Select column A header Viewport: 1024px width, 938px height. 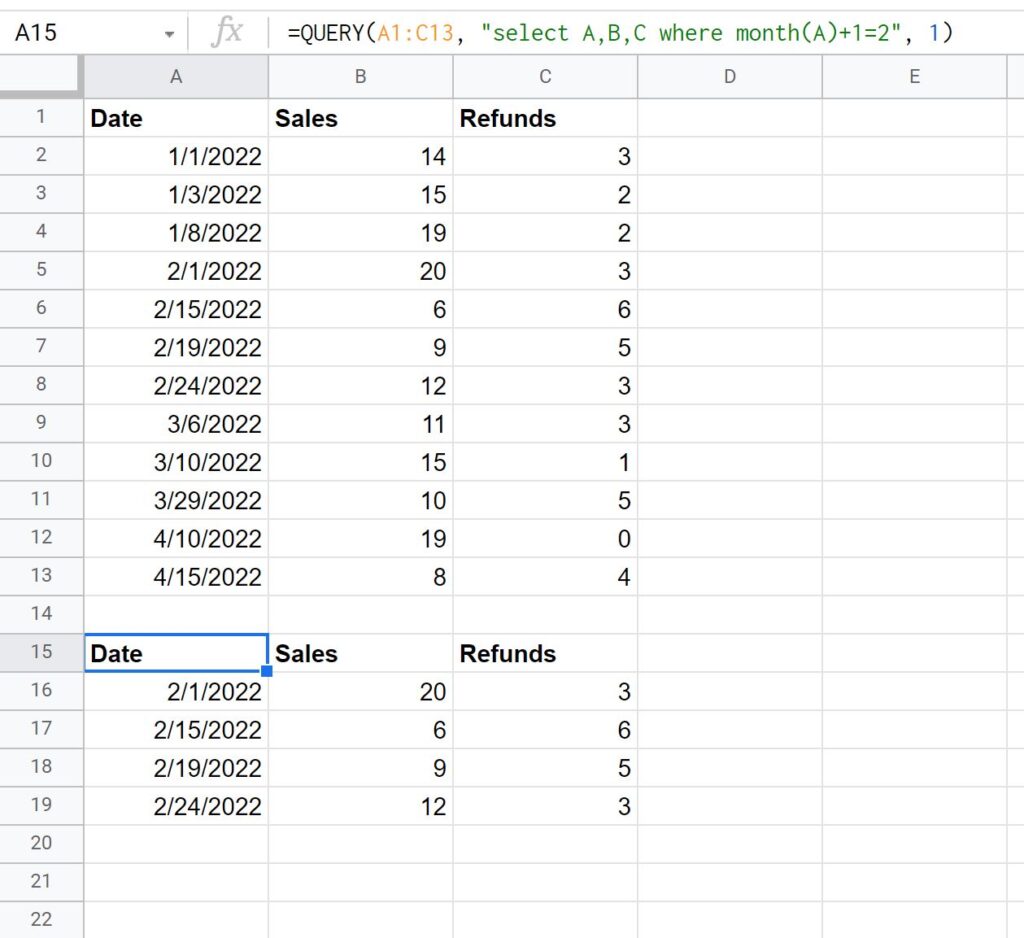click(176, 77)
